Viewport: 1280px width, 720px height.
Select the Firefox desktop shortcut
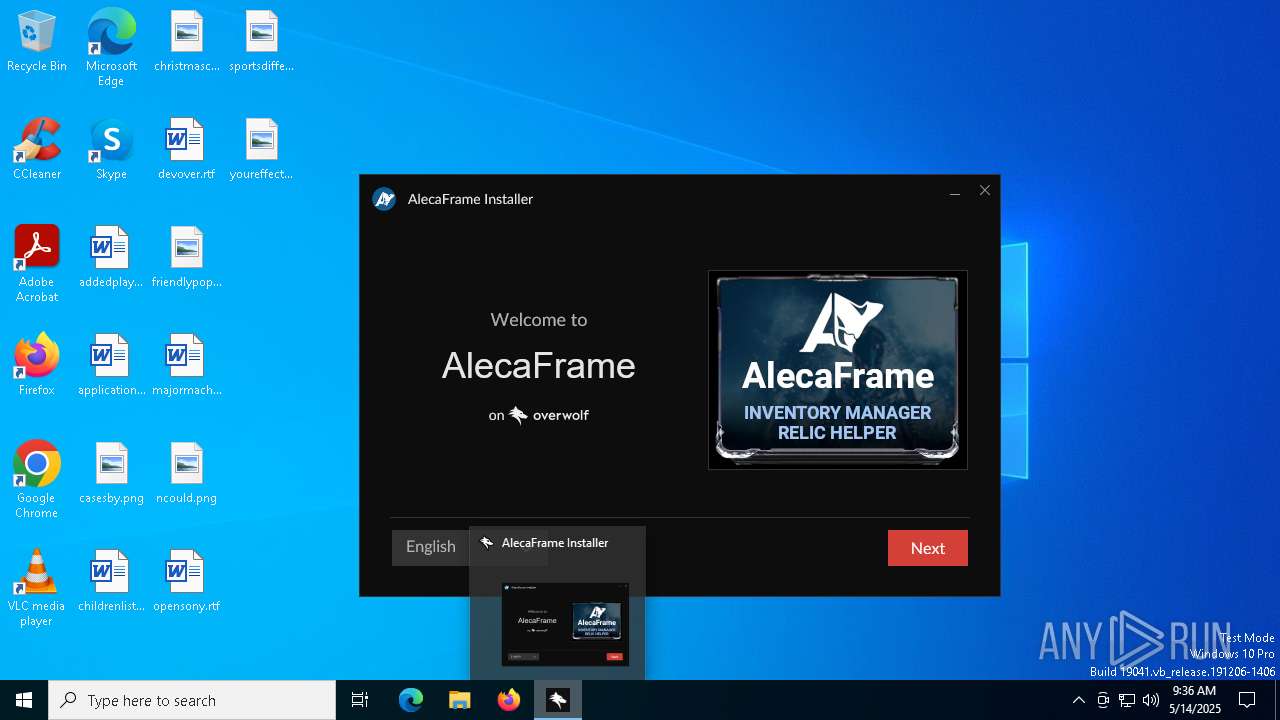click(x=37, y=365)
